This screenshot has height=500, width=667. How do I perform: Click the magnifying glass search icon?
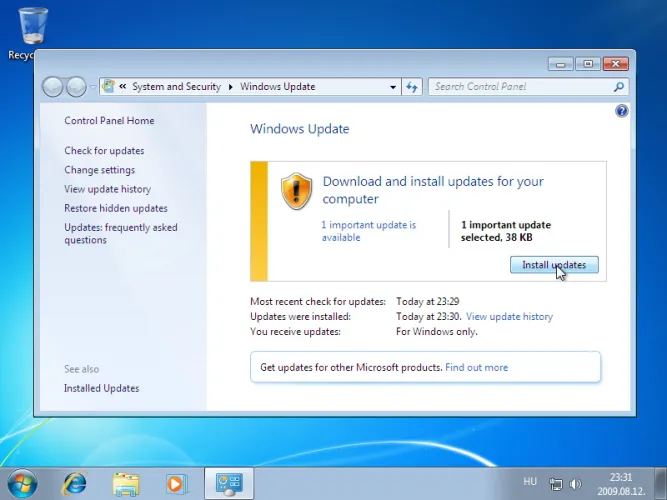619,87
